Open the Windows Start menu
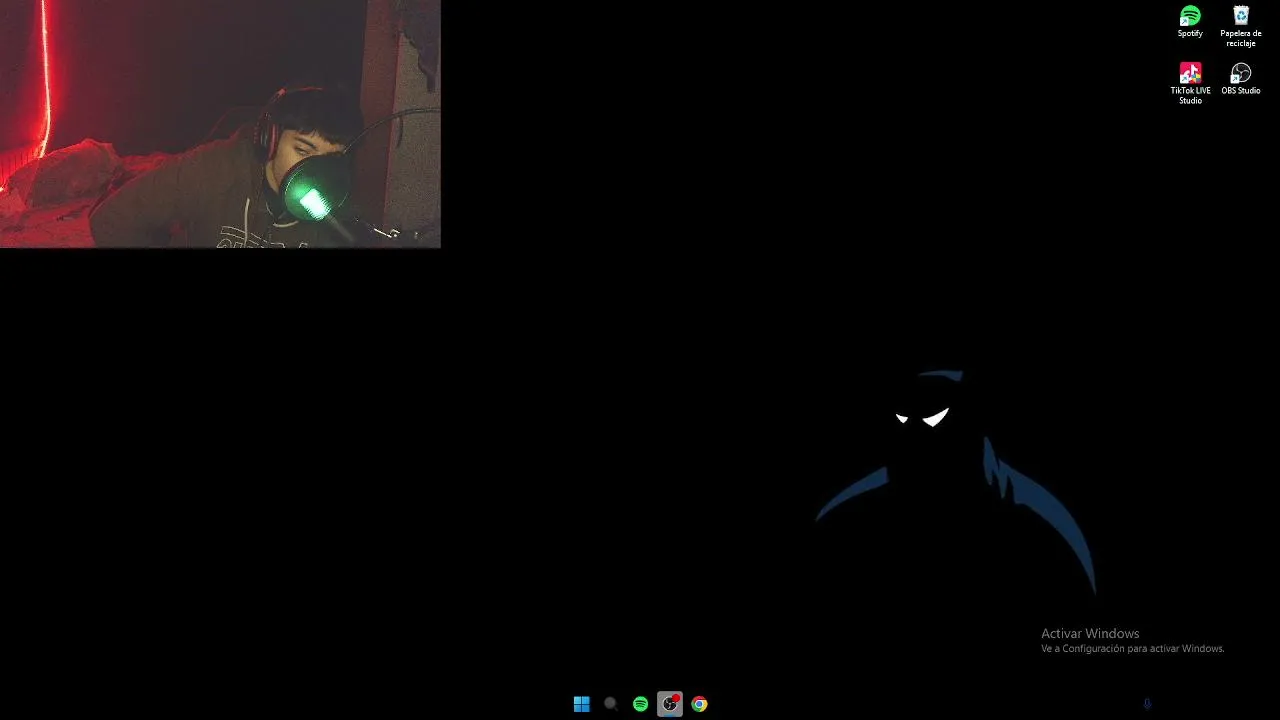Viewport: 1280px width, 720px height. click(x=582, y=704)
